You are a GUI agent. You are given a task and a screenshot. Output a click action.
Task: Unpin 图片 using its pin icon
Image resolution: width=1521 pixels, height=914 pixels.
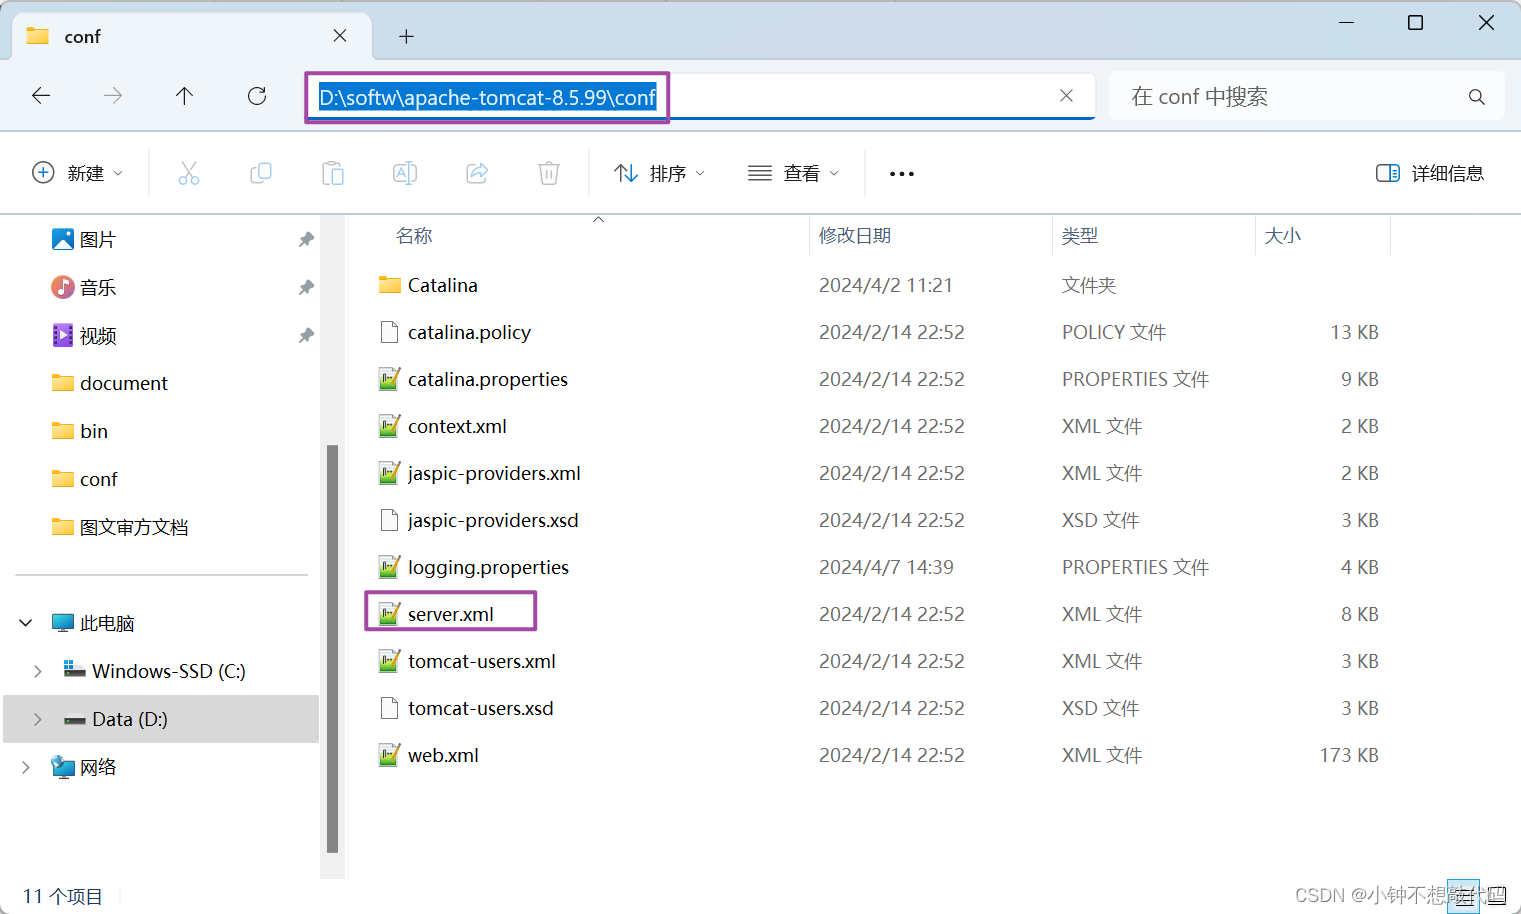click(306, 240)
